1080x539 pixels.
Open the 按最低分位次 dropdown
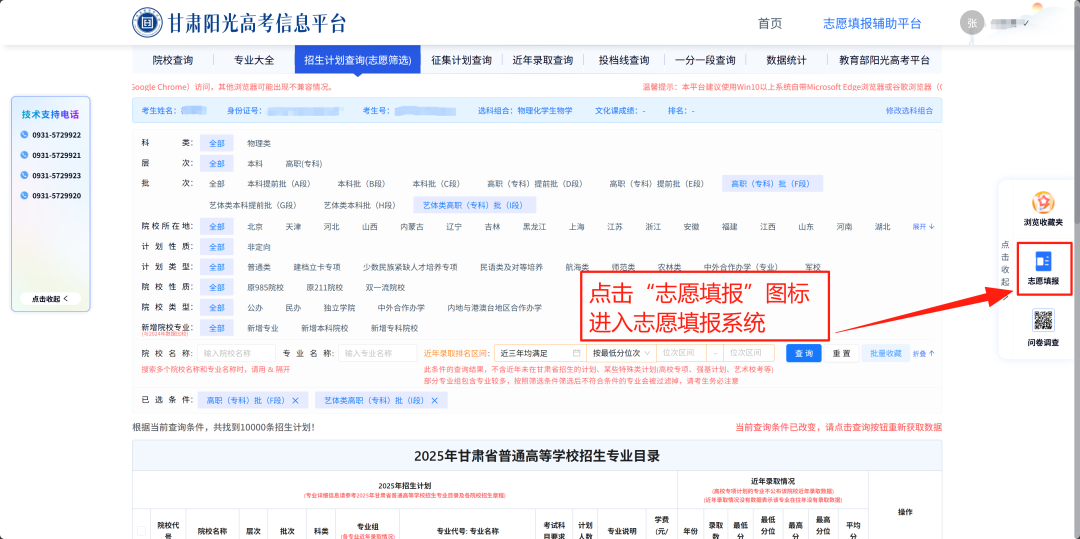coord(621,353)
